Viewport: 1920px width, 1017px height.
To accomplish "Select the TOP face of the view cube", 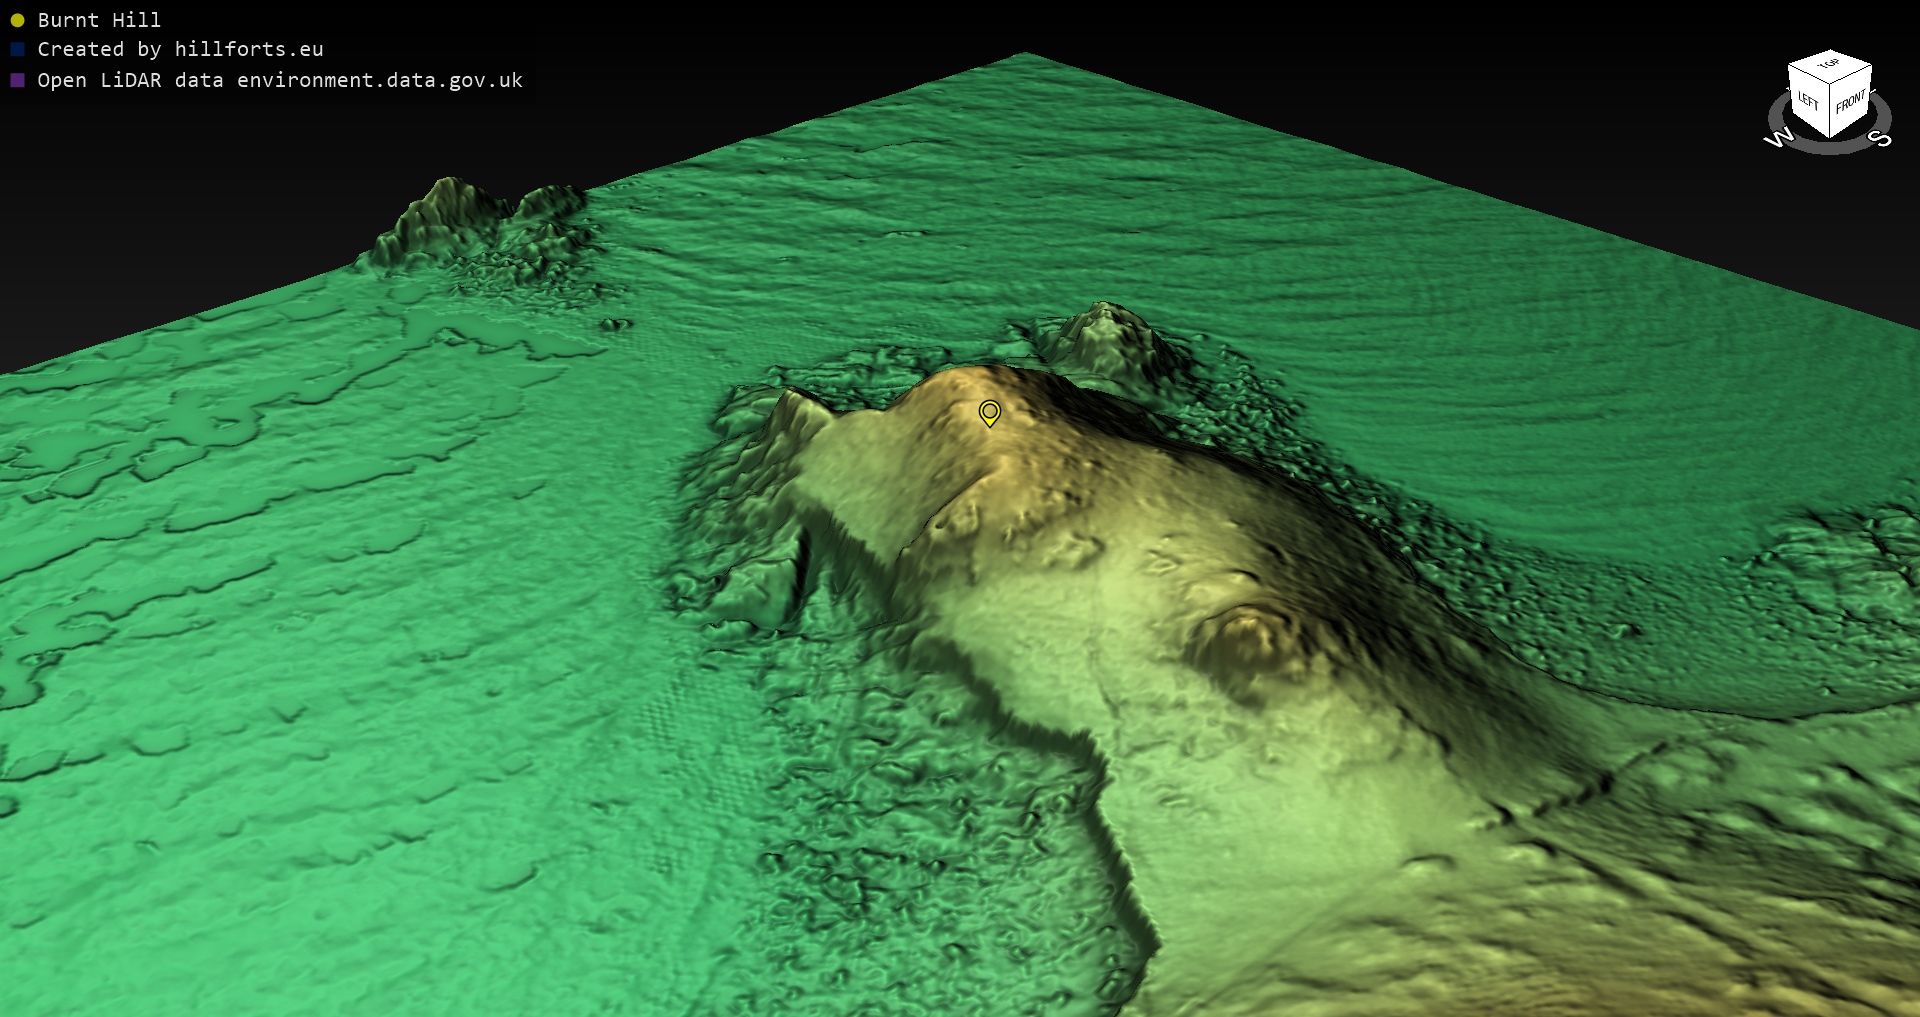I will [x=1829, y=65].
